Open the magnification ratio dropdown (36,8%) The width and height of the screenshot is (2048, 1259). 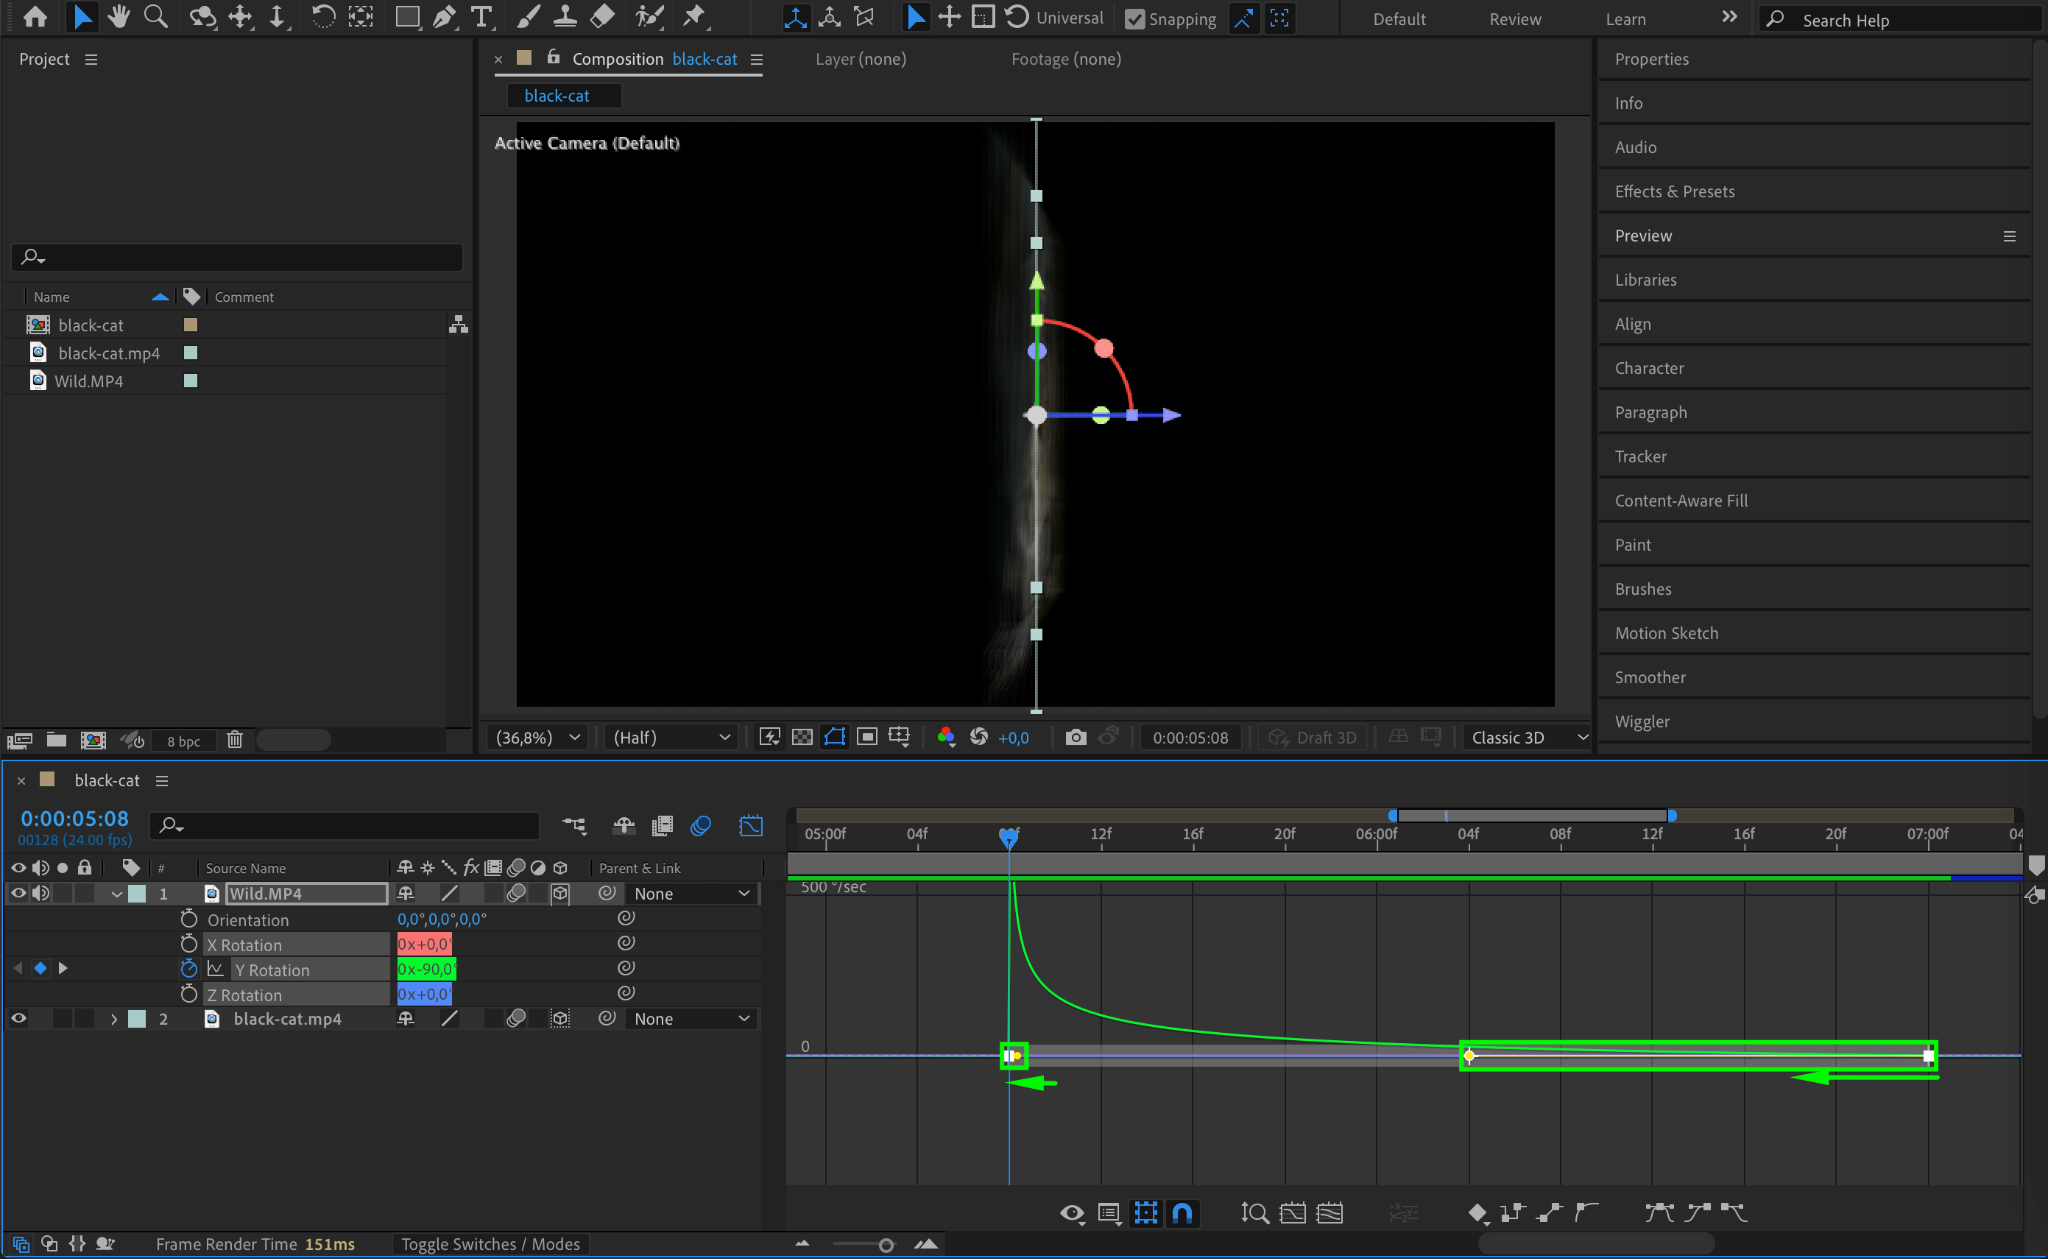[x=538, y=737]
